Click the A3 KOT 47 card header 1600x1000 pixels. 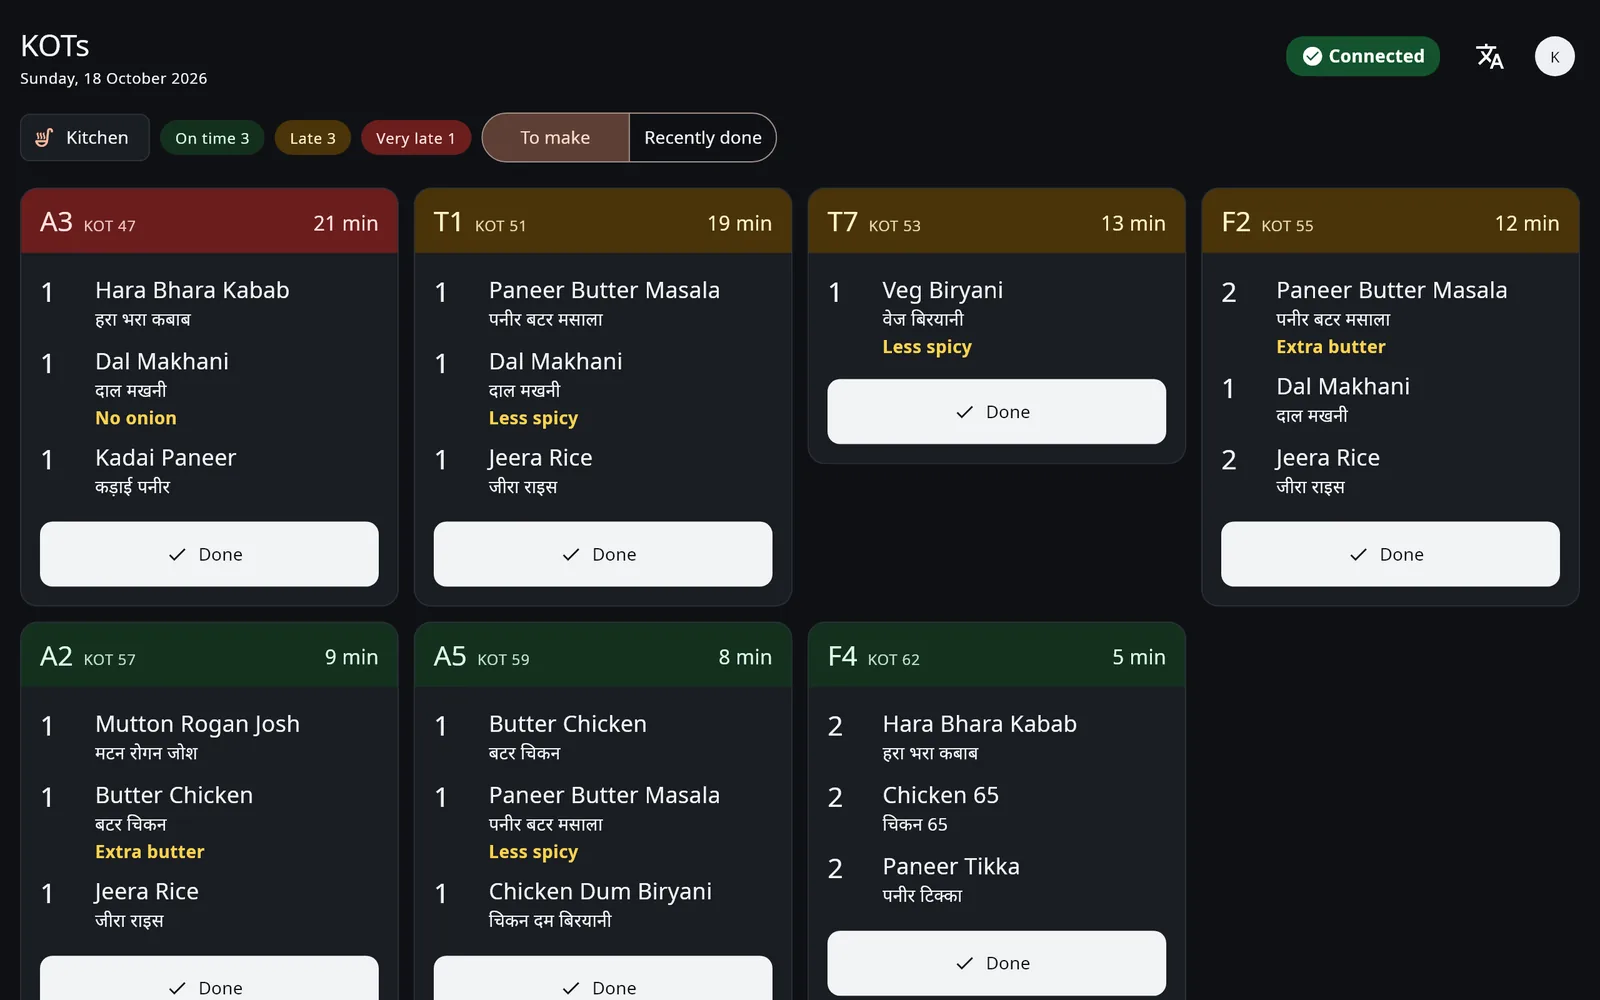pyautogui.click(x=209, y=221)
